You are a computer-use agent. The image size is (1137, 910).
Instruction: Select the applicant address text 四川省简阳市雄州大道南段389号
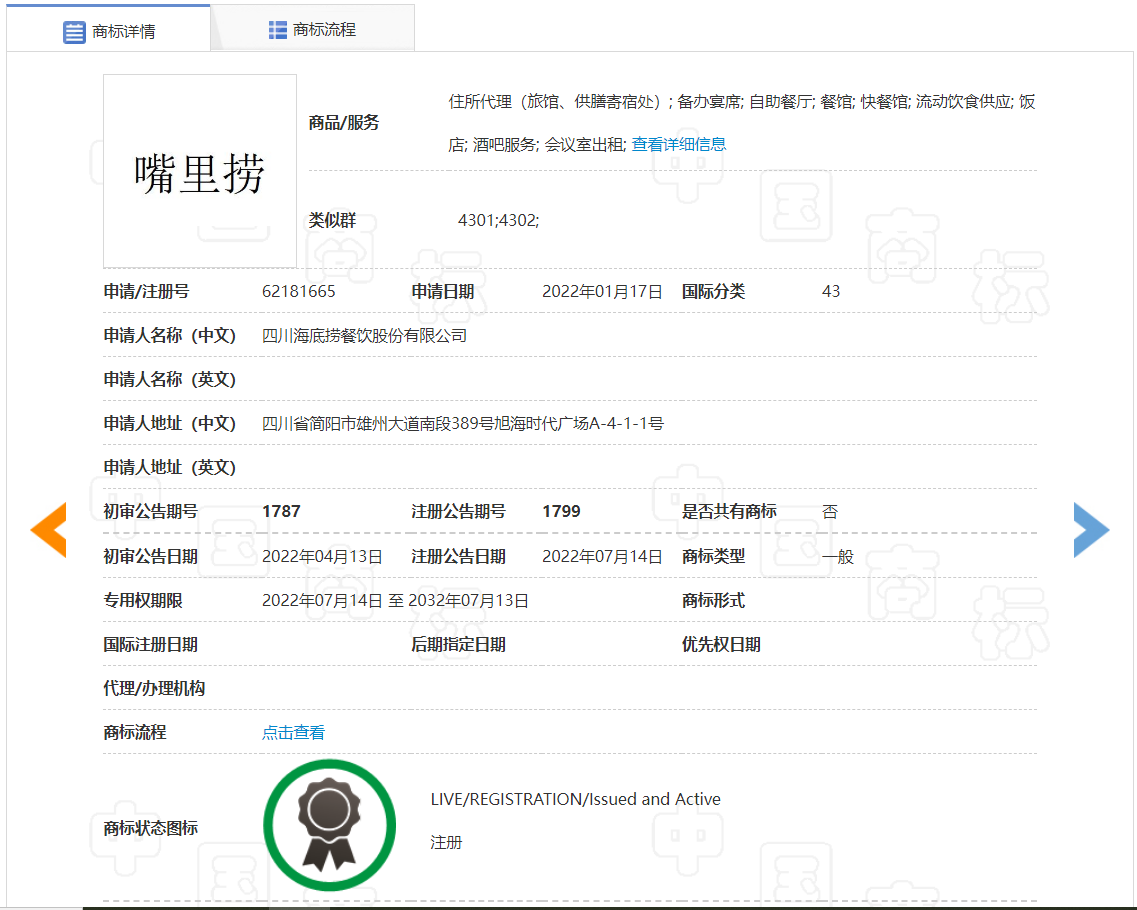tap(377, 423)
